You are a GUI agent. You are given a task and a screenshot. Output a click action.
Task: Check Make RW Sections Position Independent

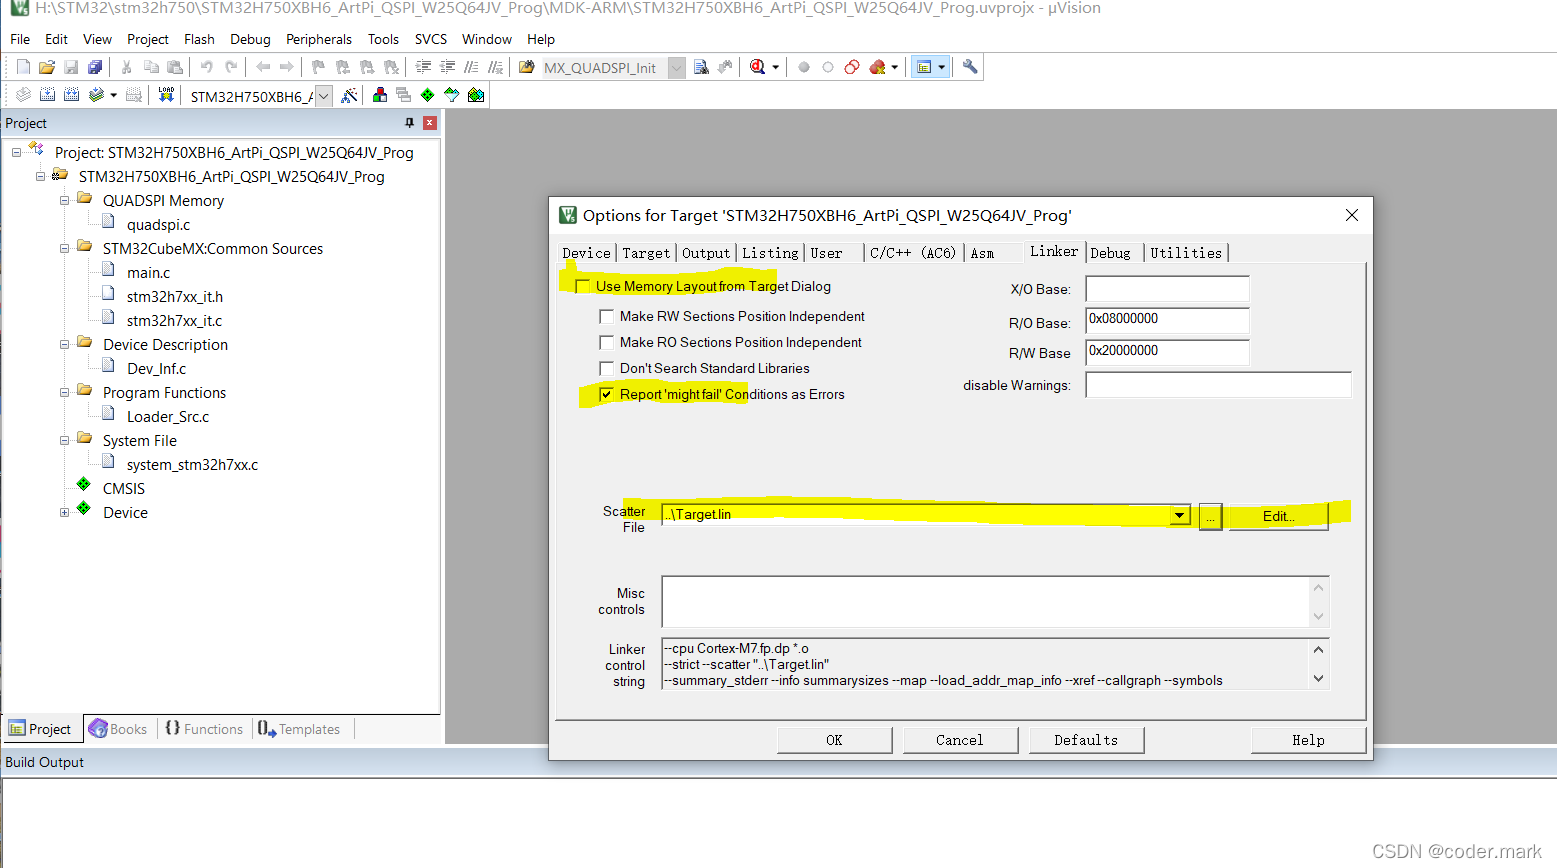606,316
